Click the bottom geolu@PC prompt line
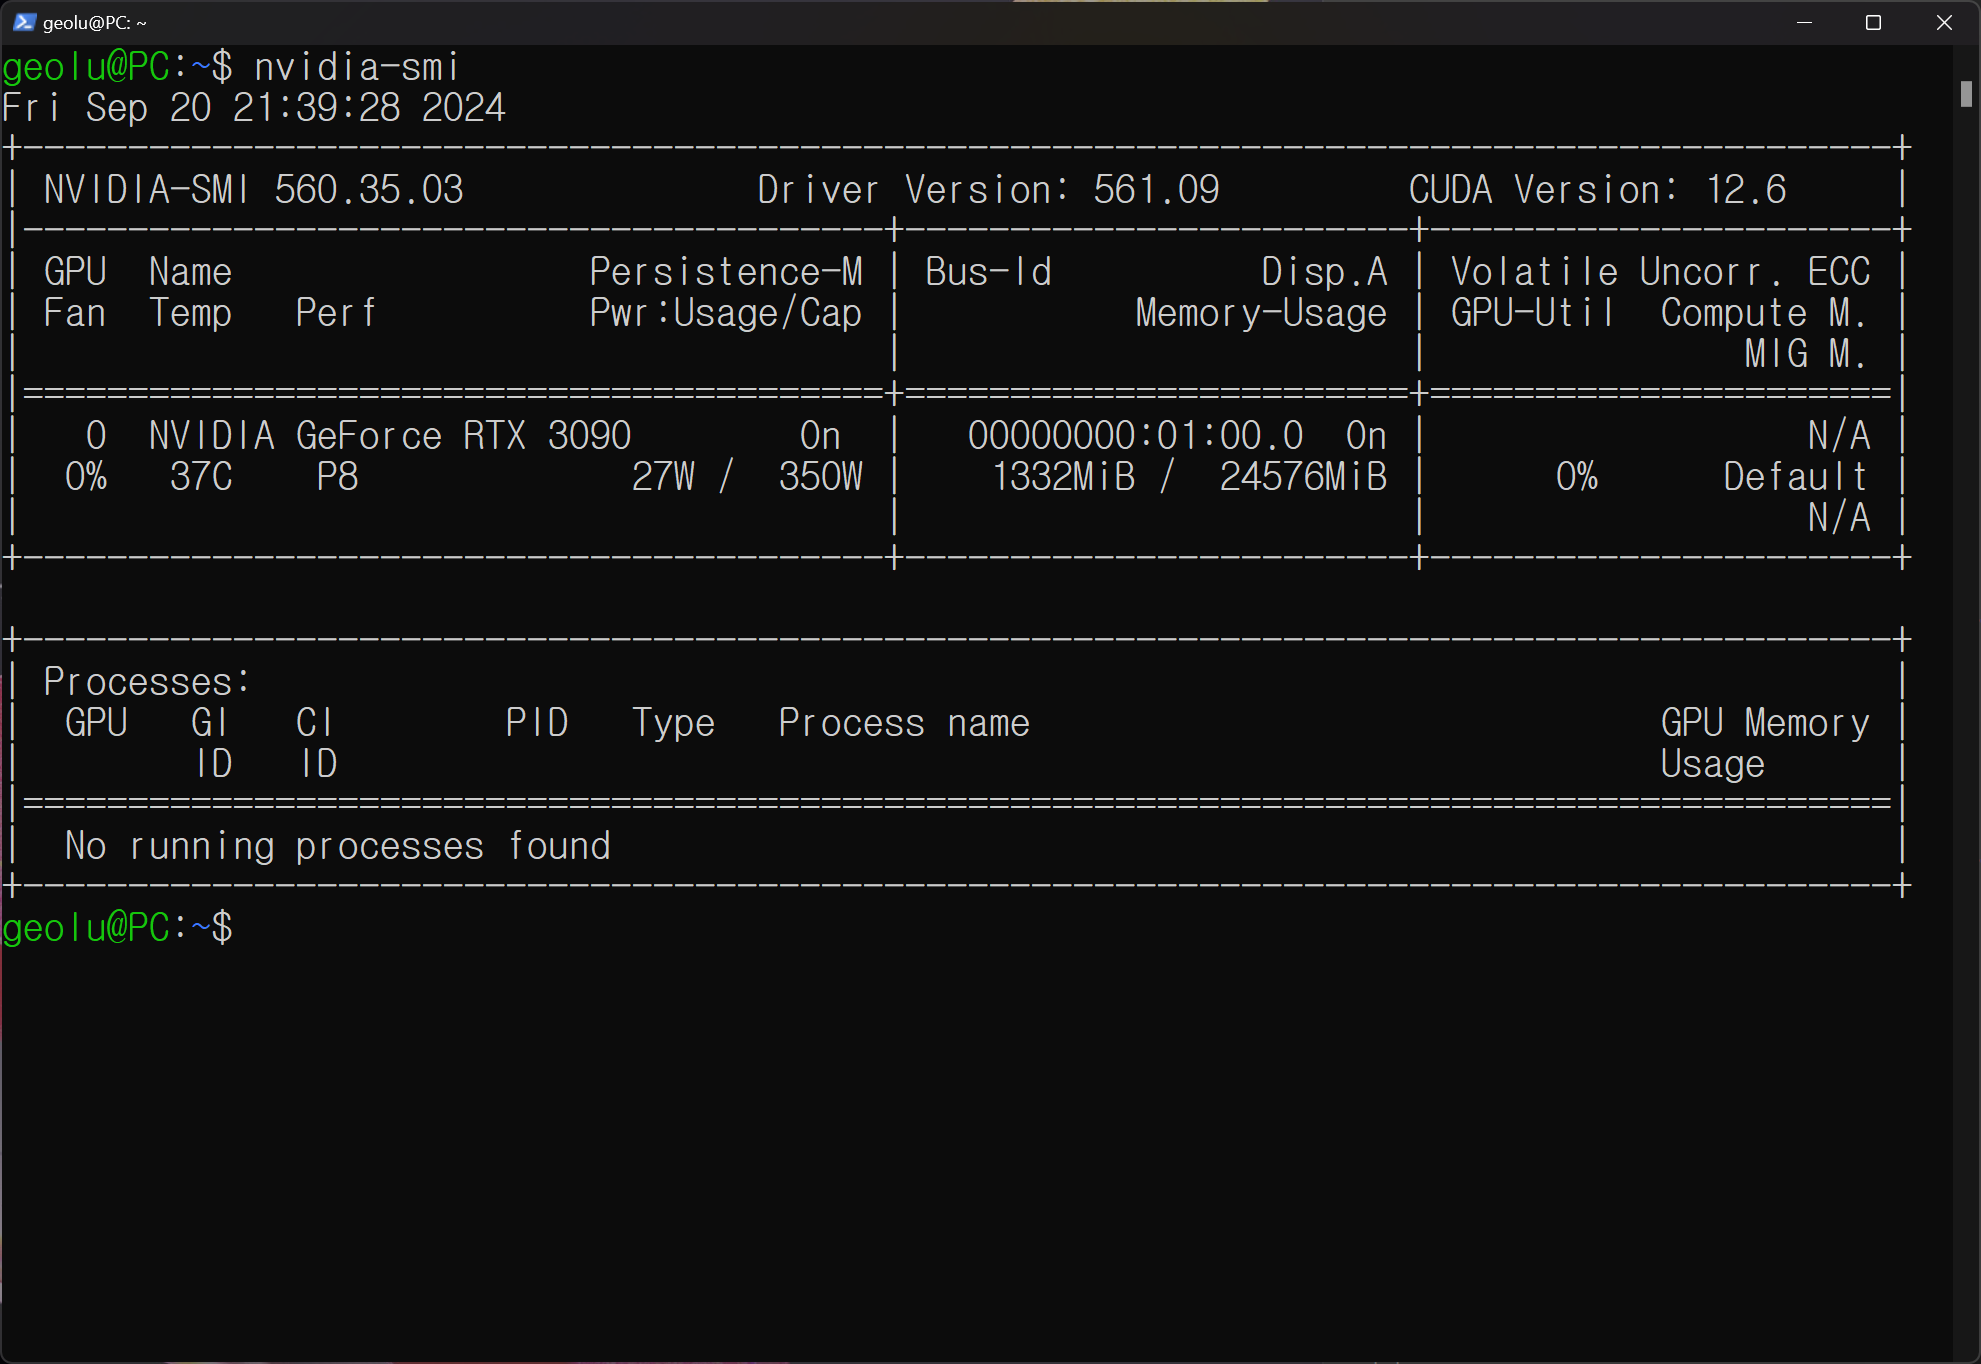 point(117,928)
